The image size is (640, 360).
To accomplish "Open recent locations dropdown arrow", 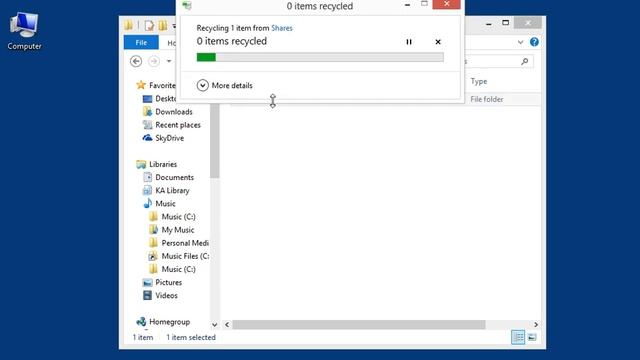I will 169,61.
